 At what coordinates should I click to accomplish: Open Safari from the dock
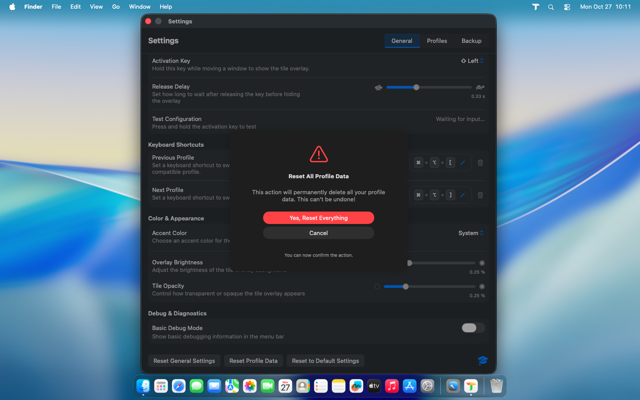point(178,386)
